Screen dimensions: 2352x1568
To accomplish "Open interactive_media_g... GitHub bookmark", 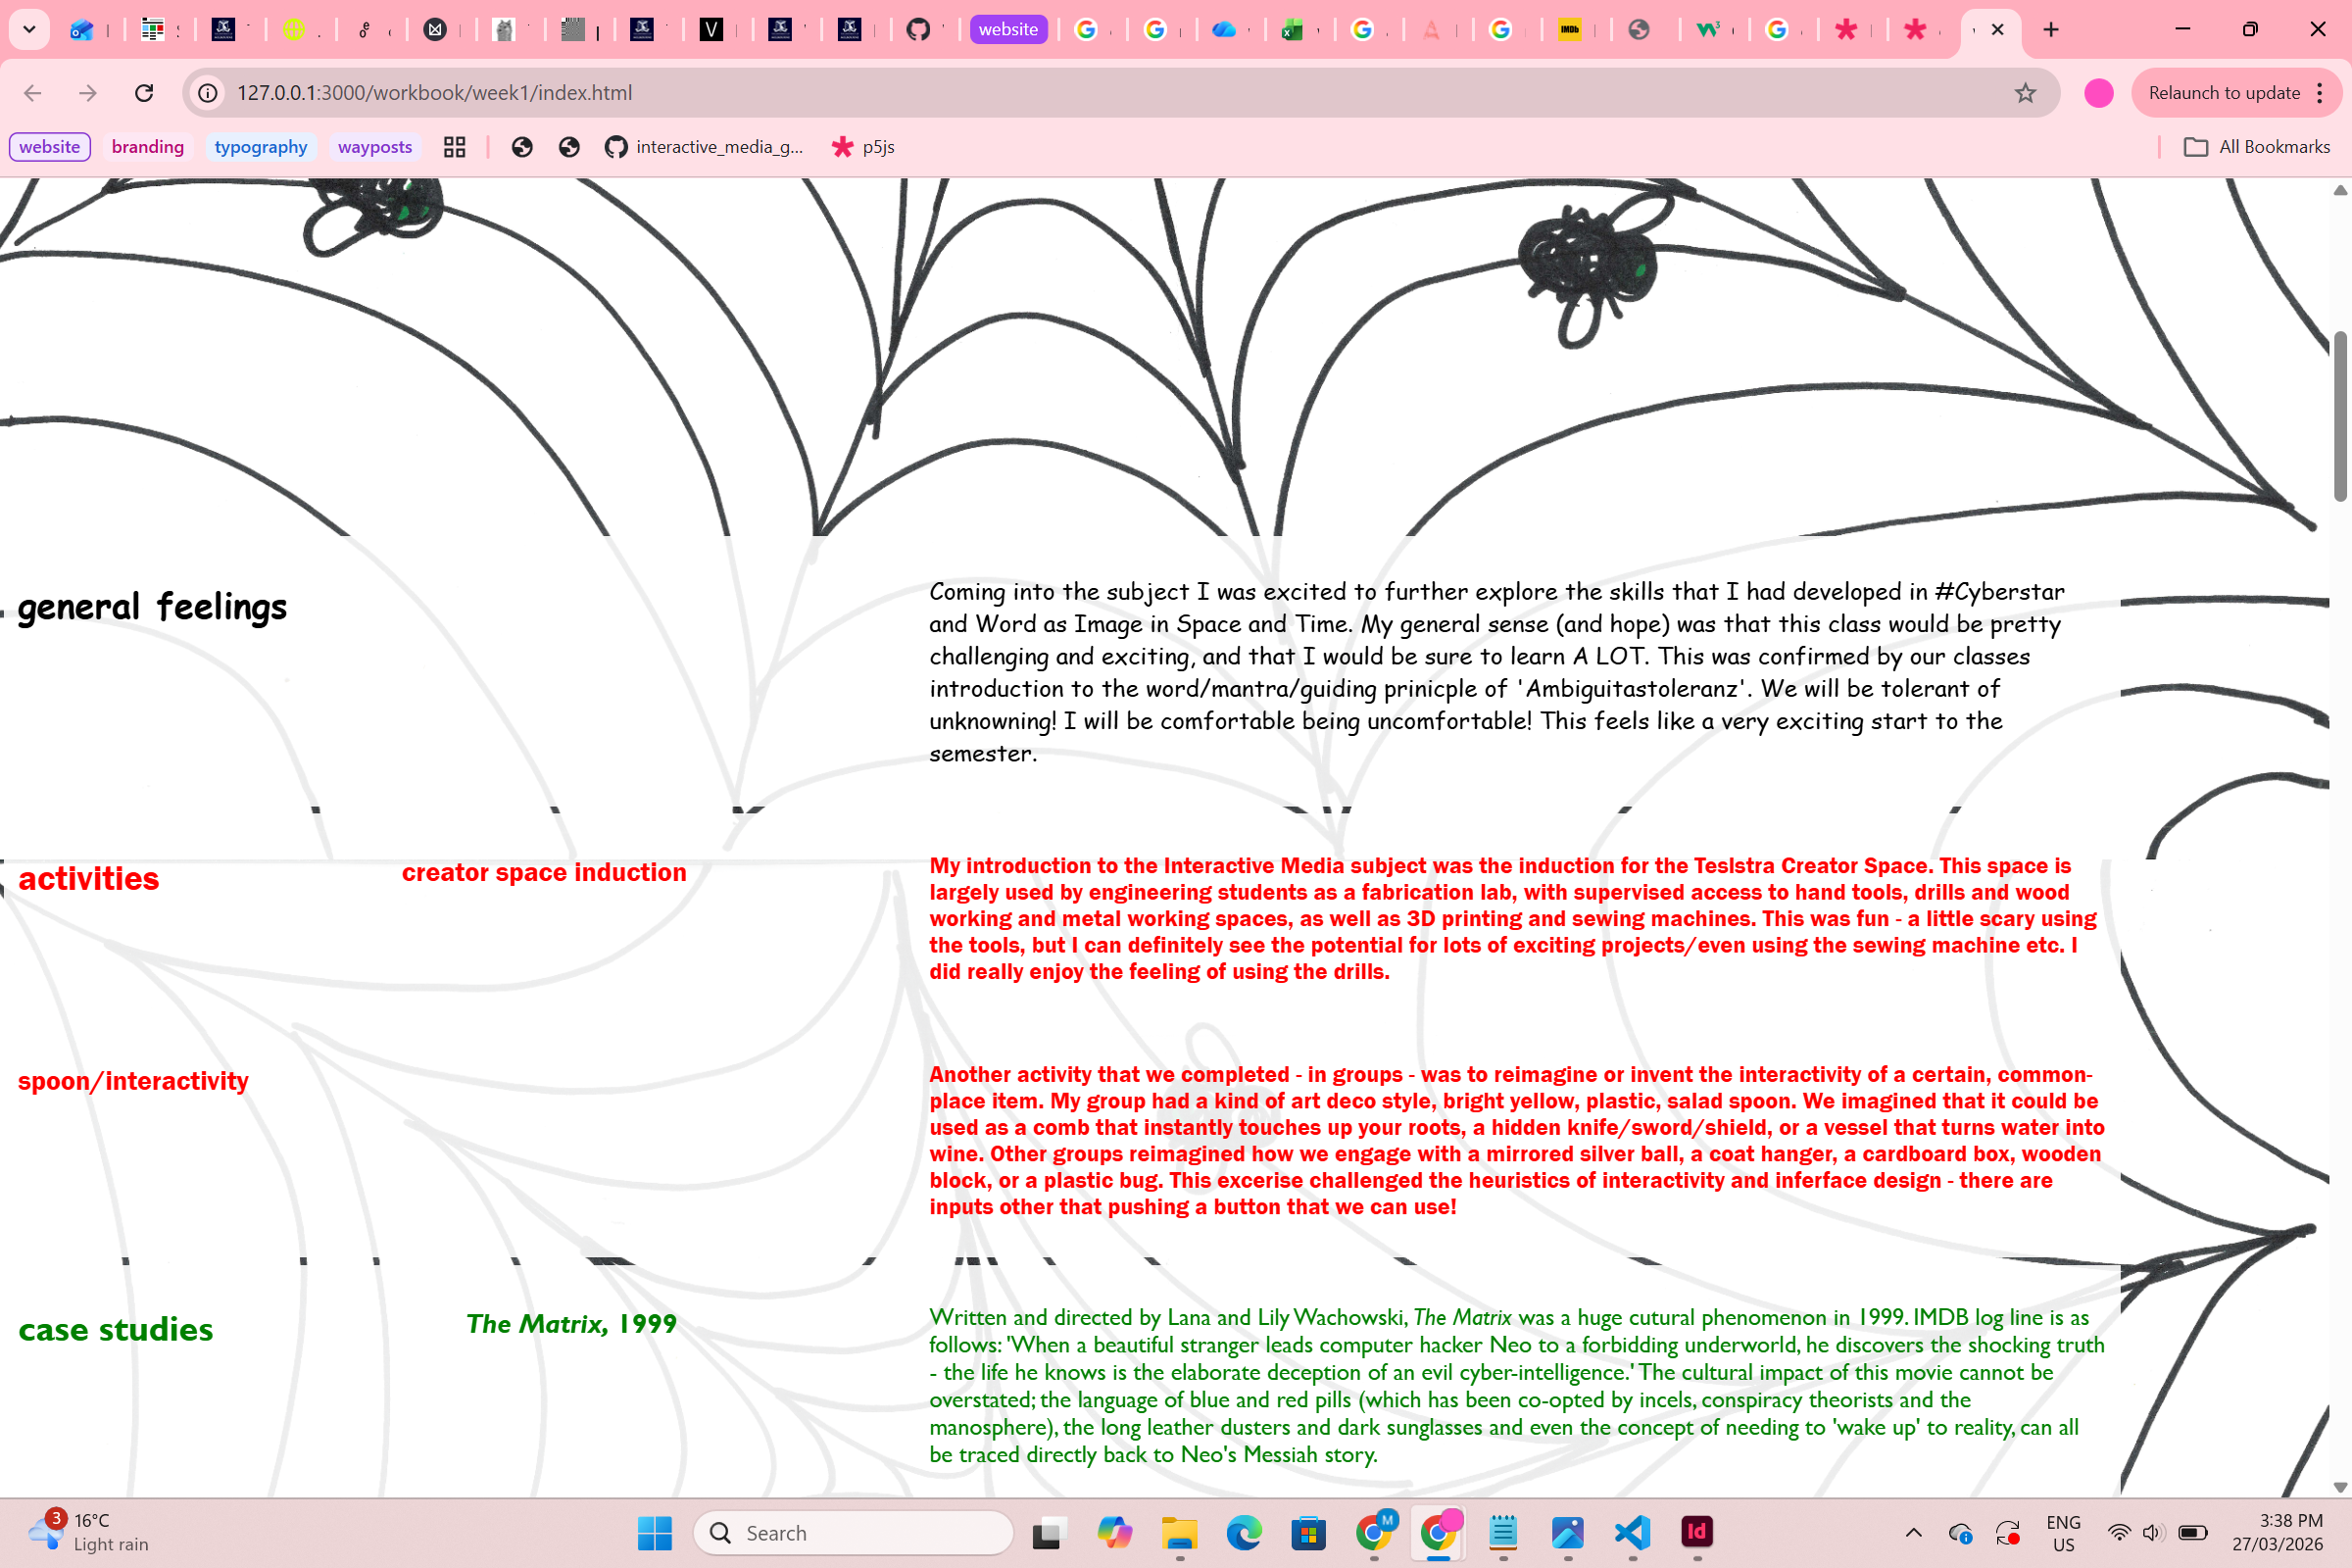I will point(703,147).
